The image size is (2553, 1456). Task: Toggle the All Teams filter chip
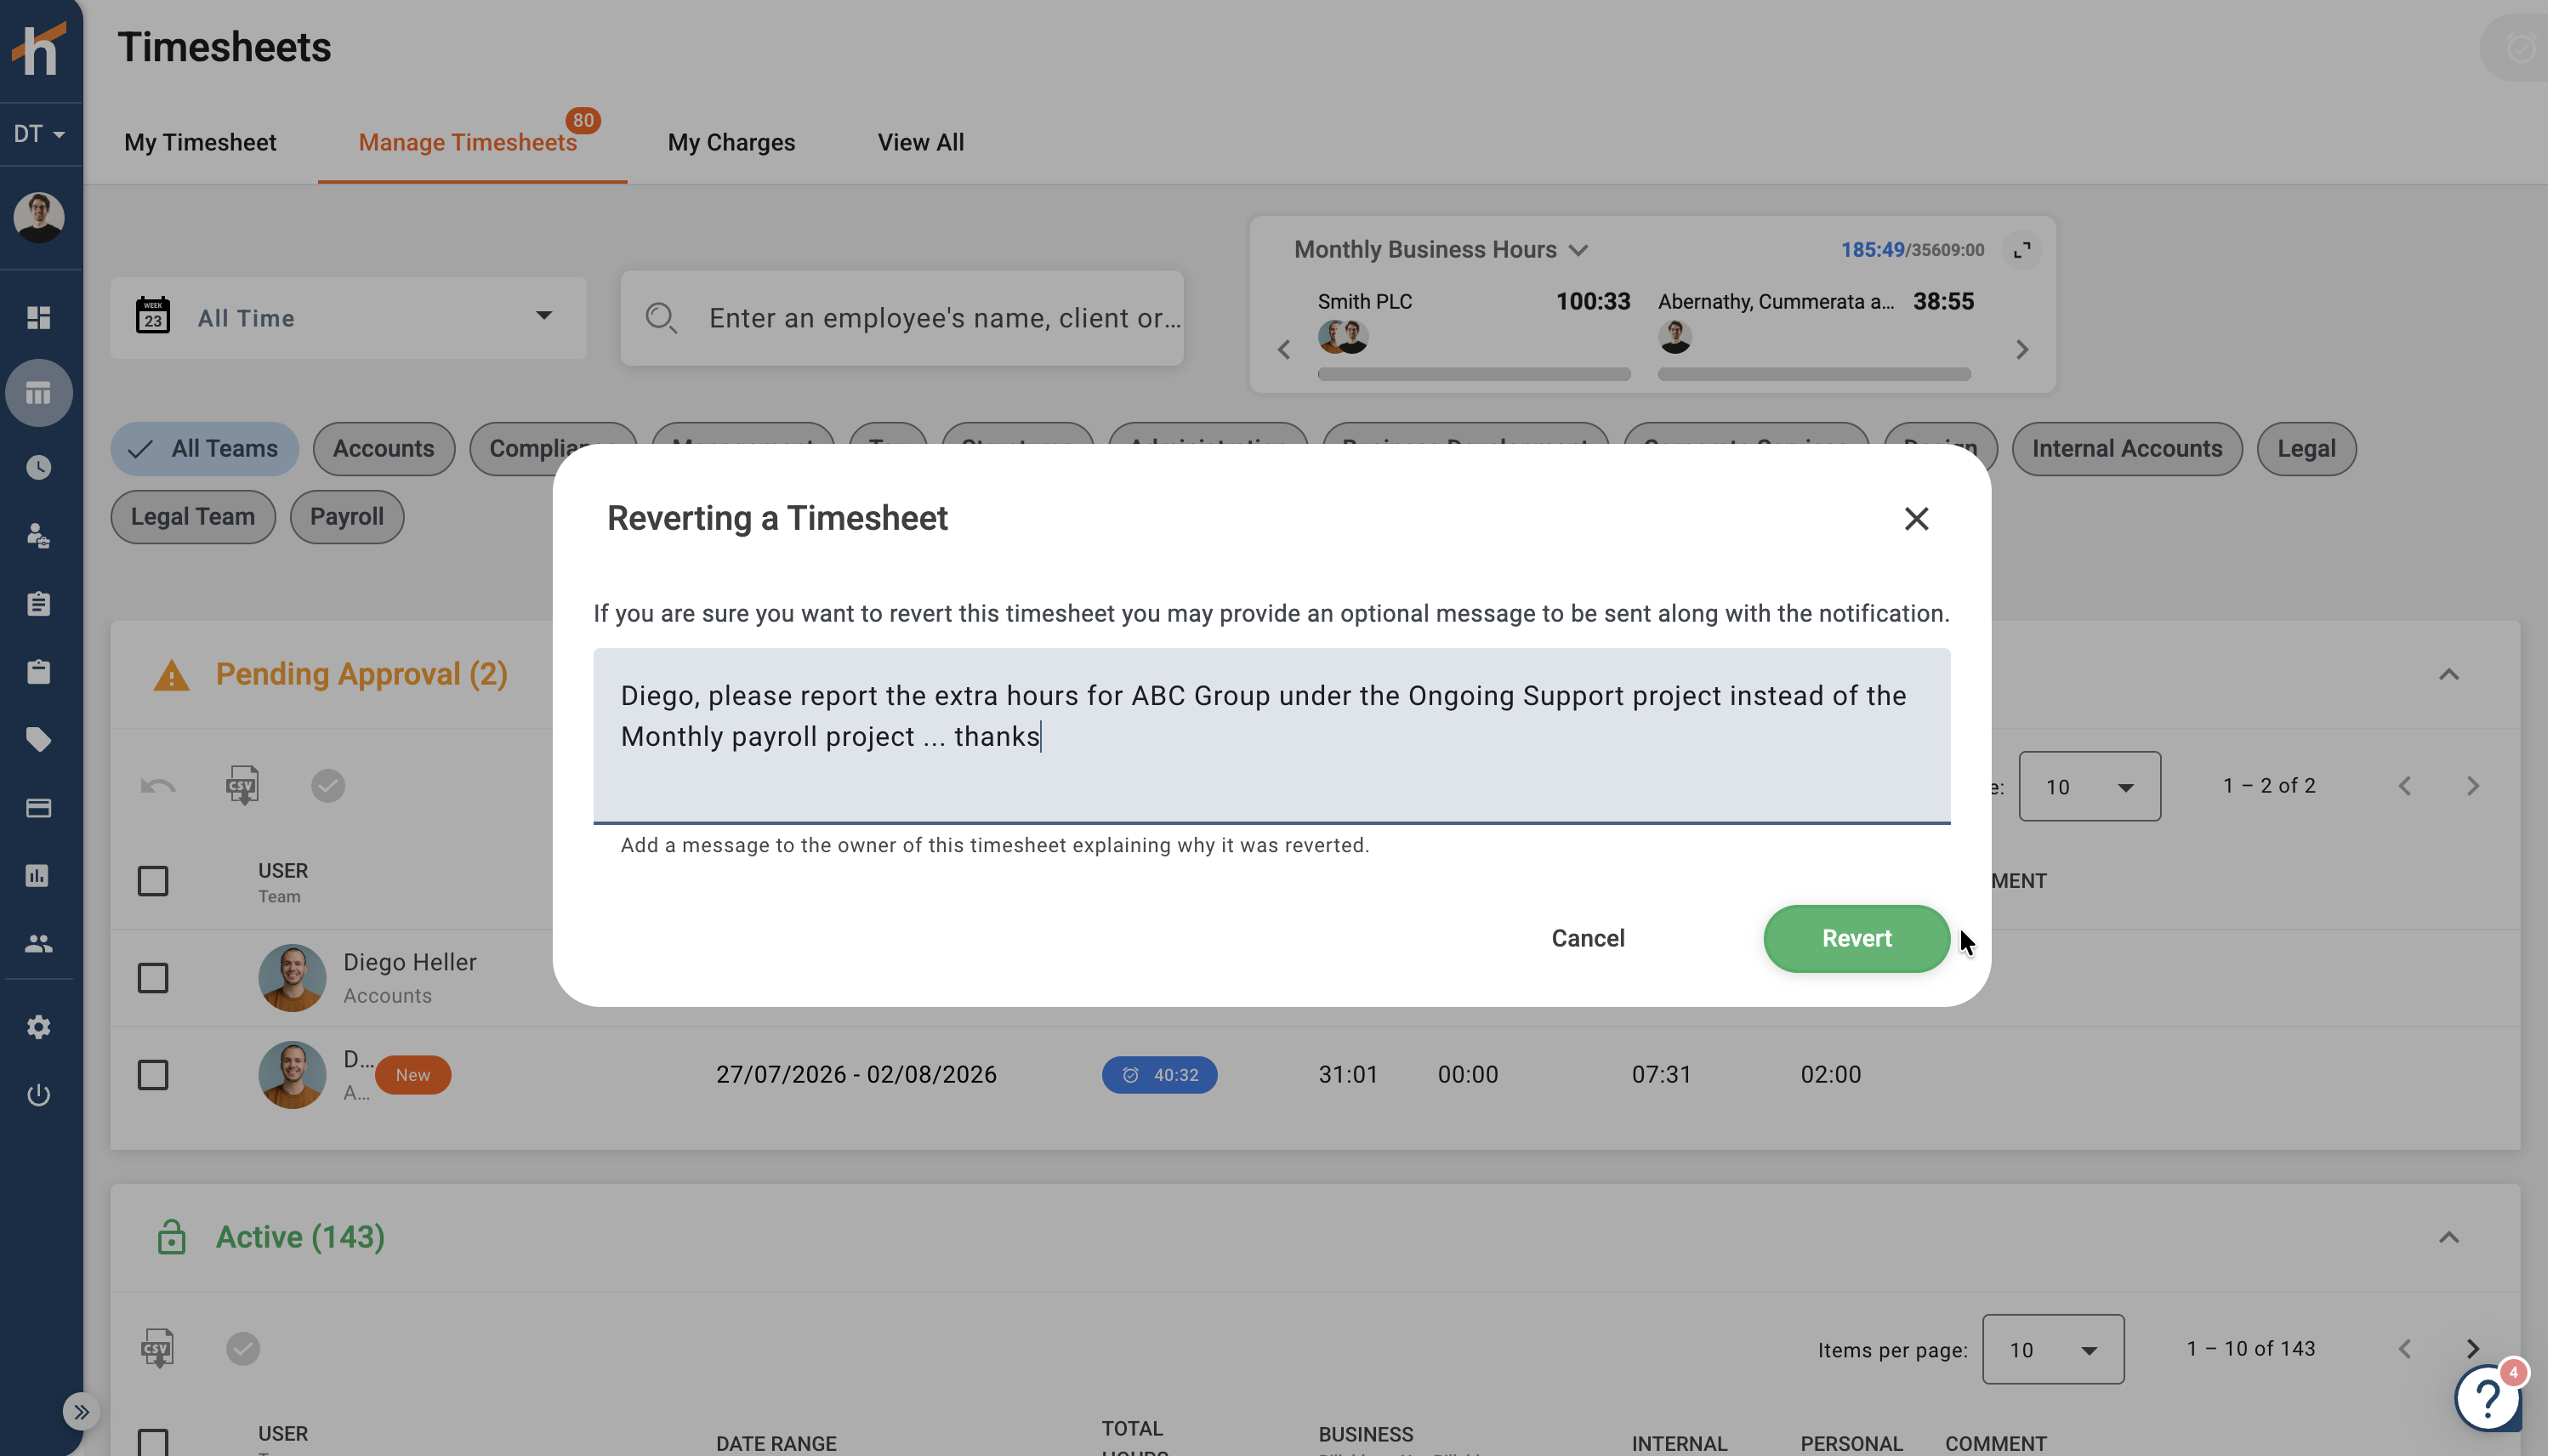(205, 449)
